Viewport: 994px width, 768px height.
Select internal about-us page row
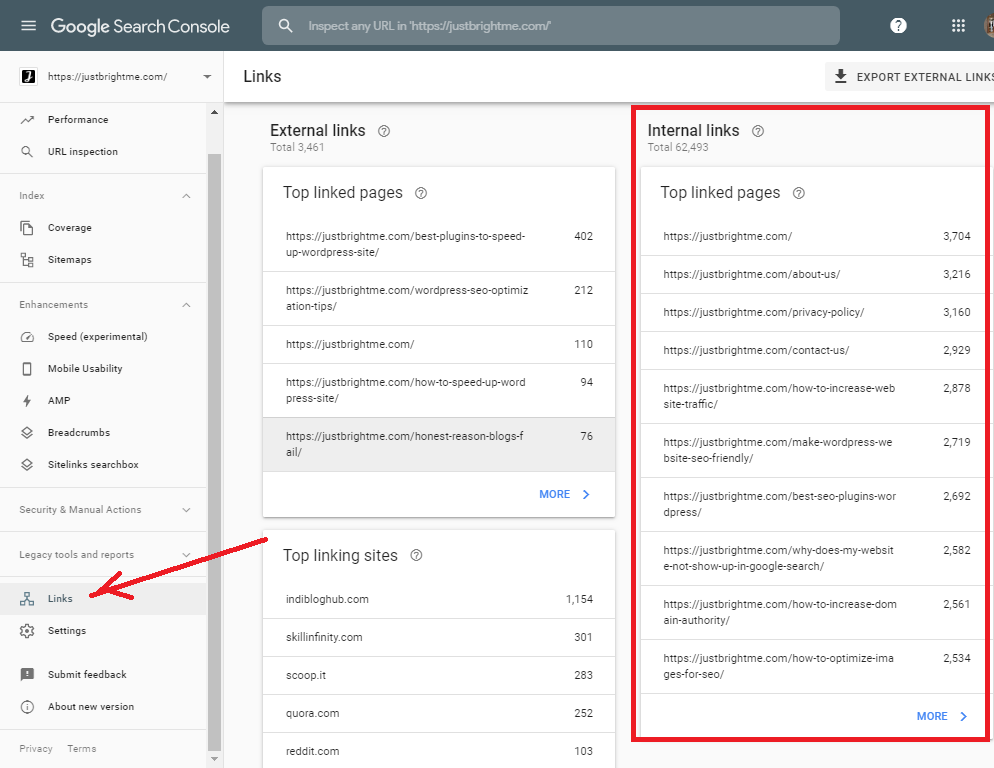click(x=813, y=275)
